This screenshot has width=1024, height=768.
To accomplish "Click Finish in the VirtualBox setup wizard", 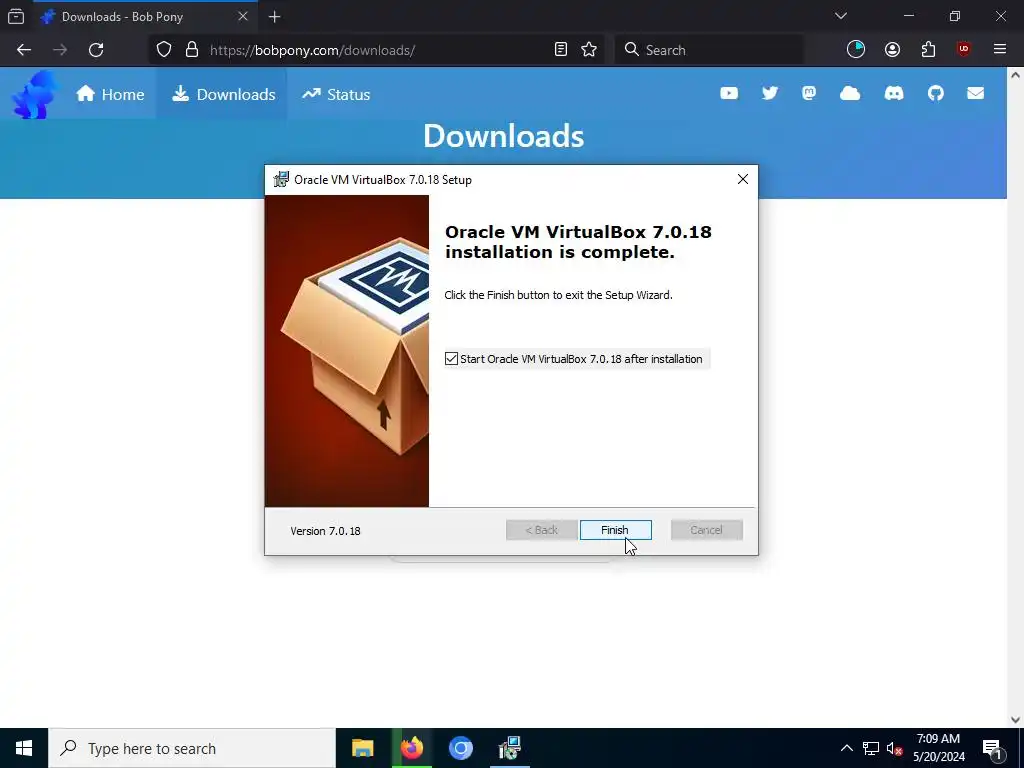I will tap(615, 530).
